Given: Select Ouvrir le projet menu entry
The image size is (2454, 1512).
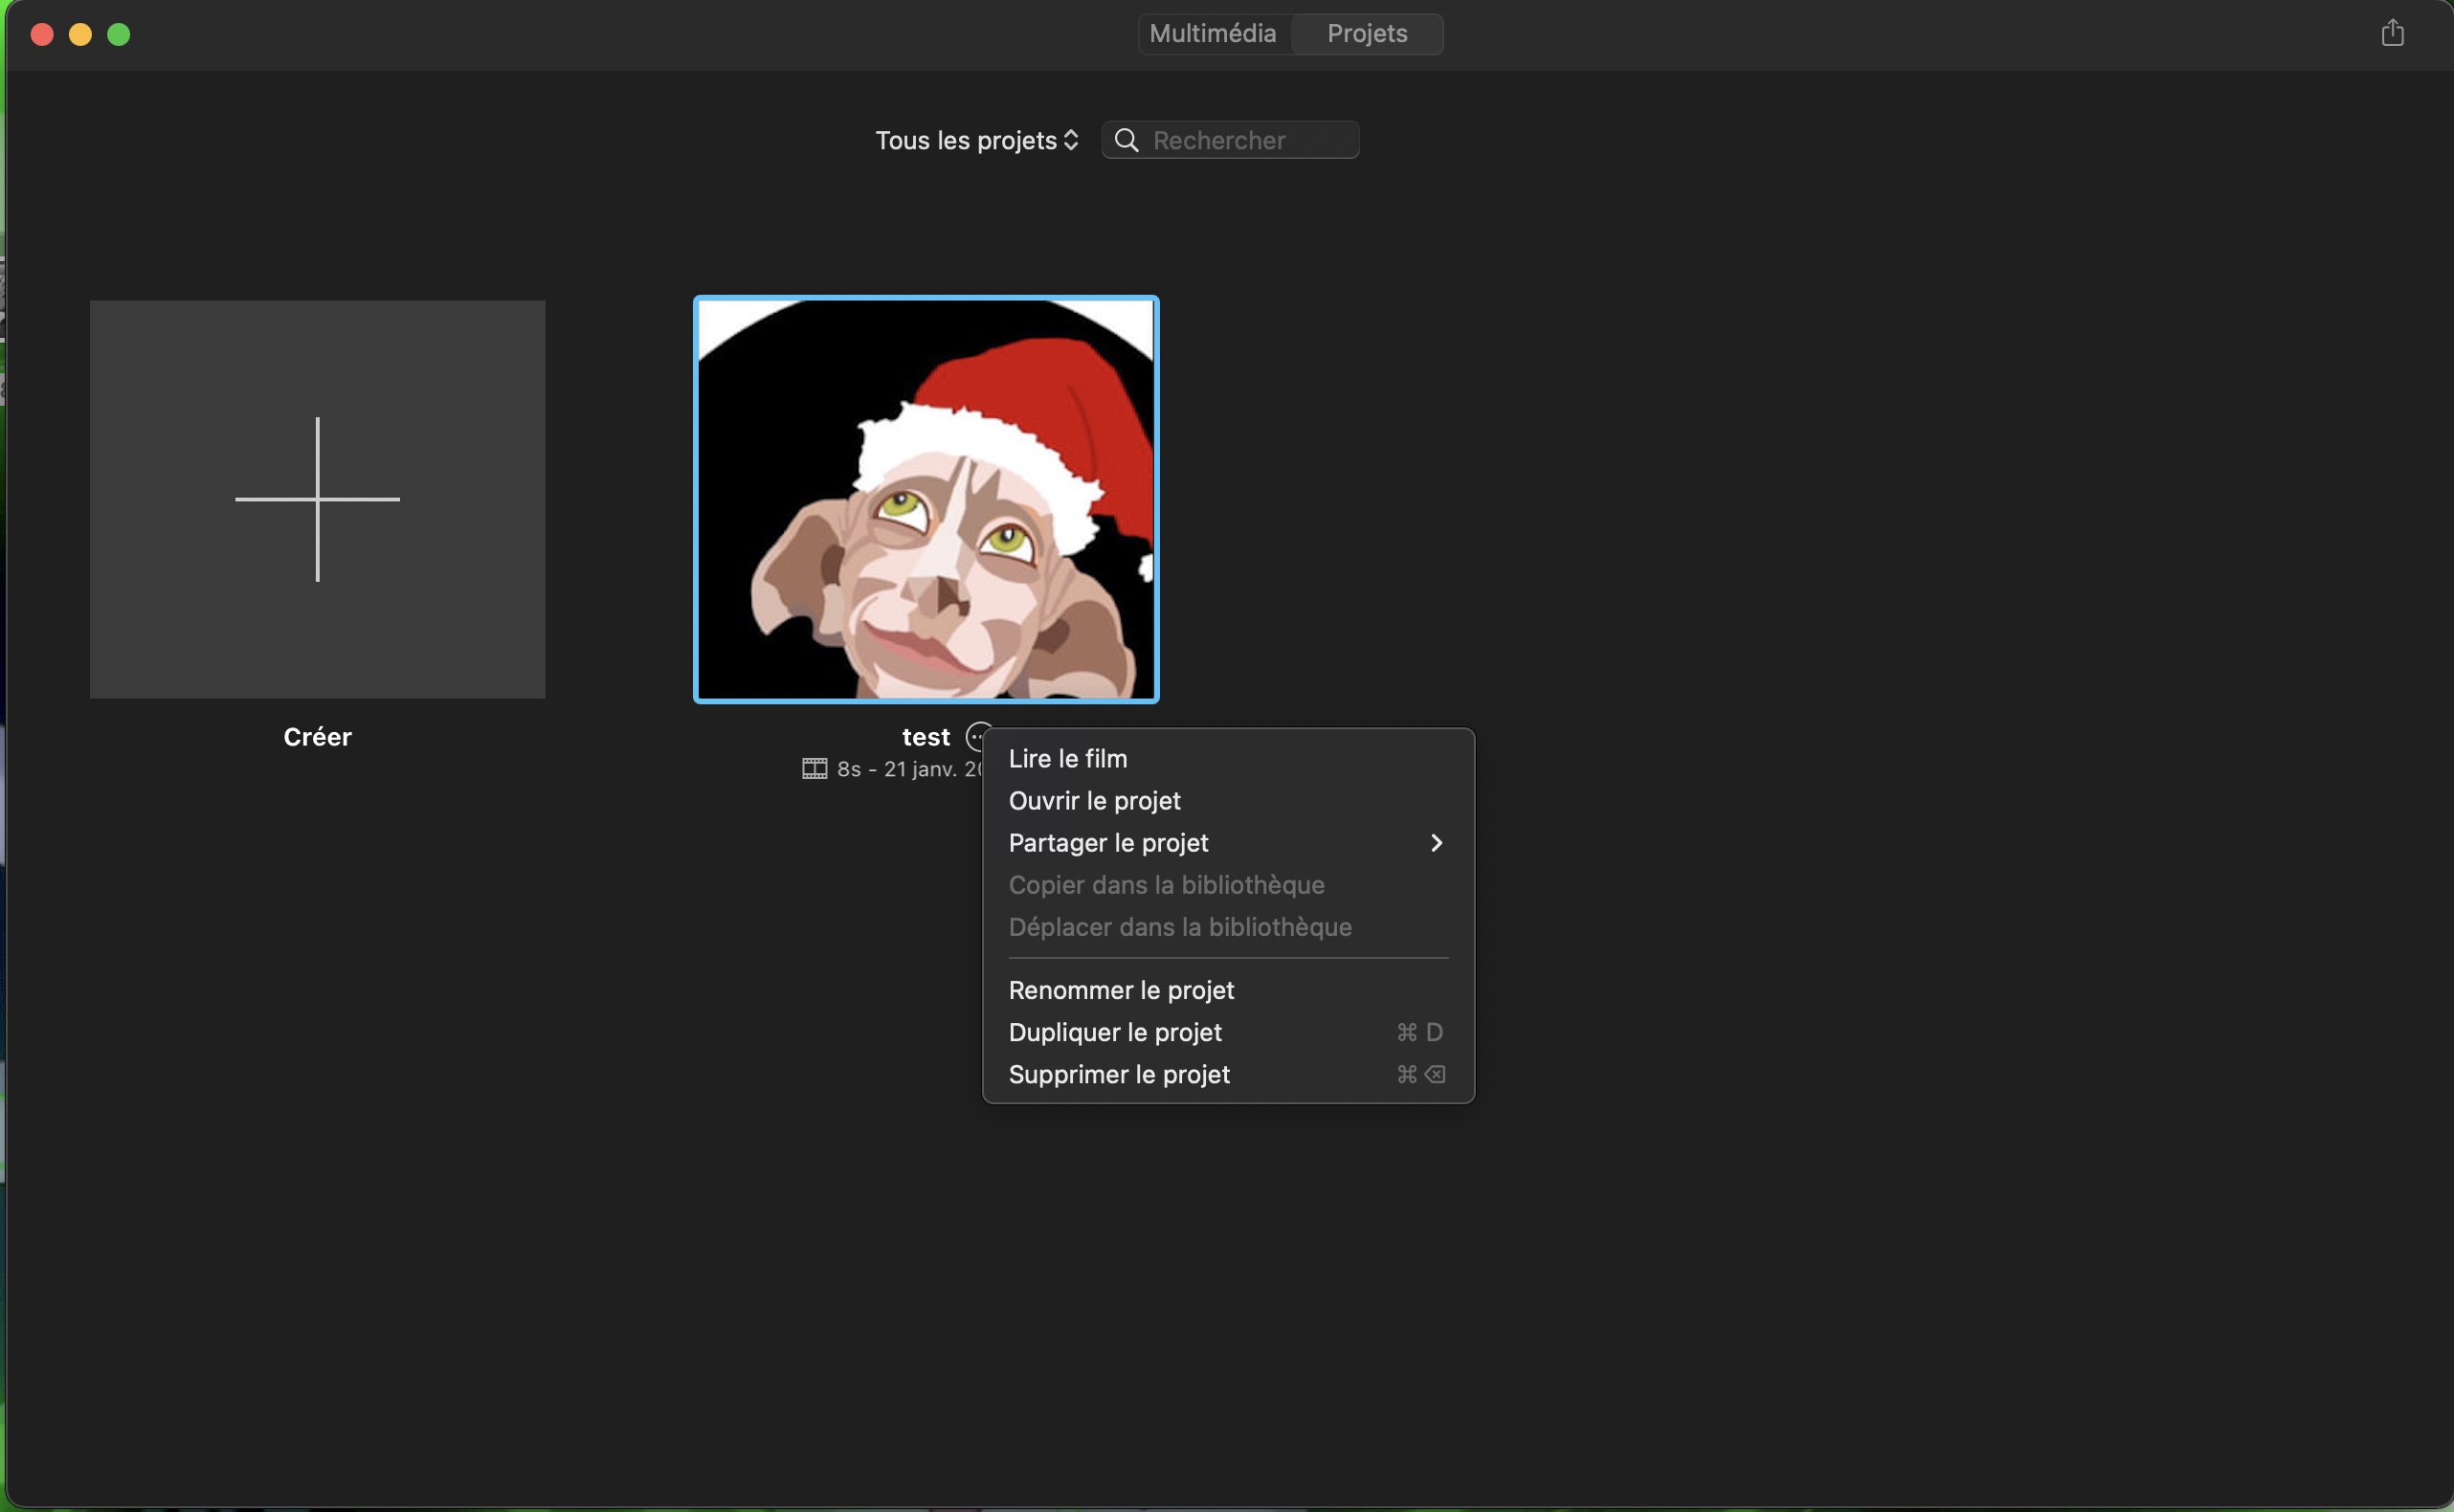Looking at the screenshot, I should point(1094,801).
